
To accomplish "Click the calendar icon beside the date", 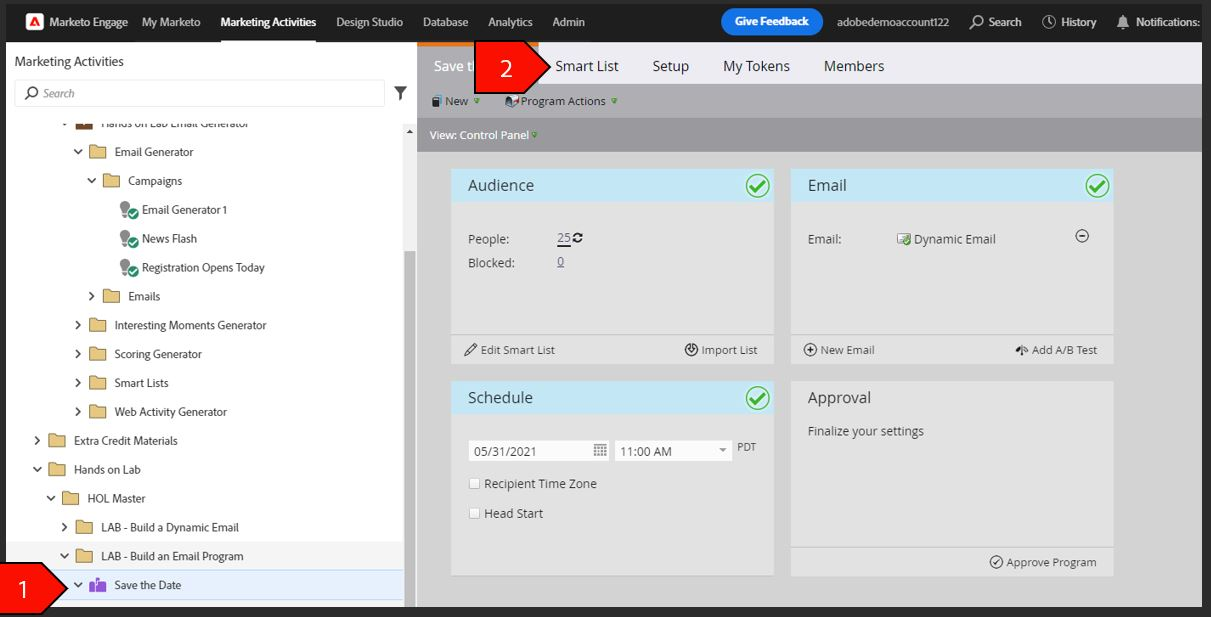I will coord(600,450).
